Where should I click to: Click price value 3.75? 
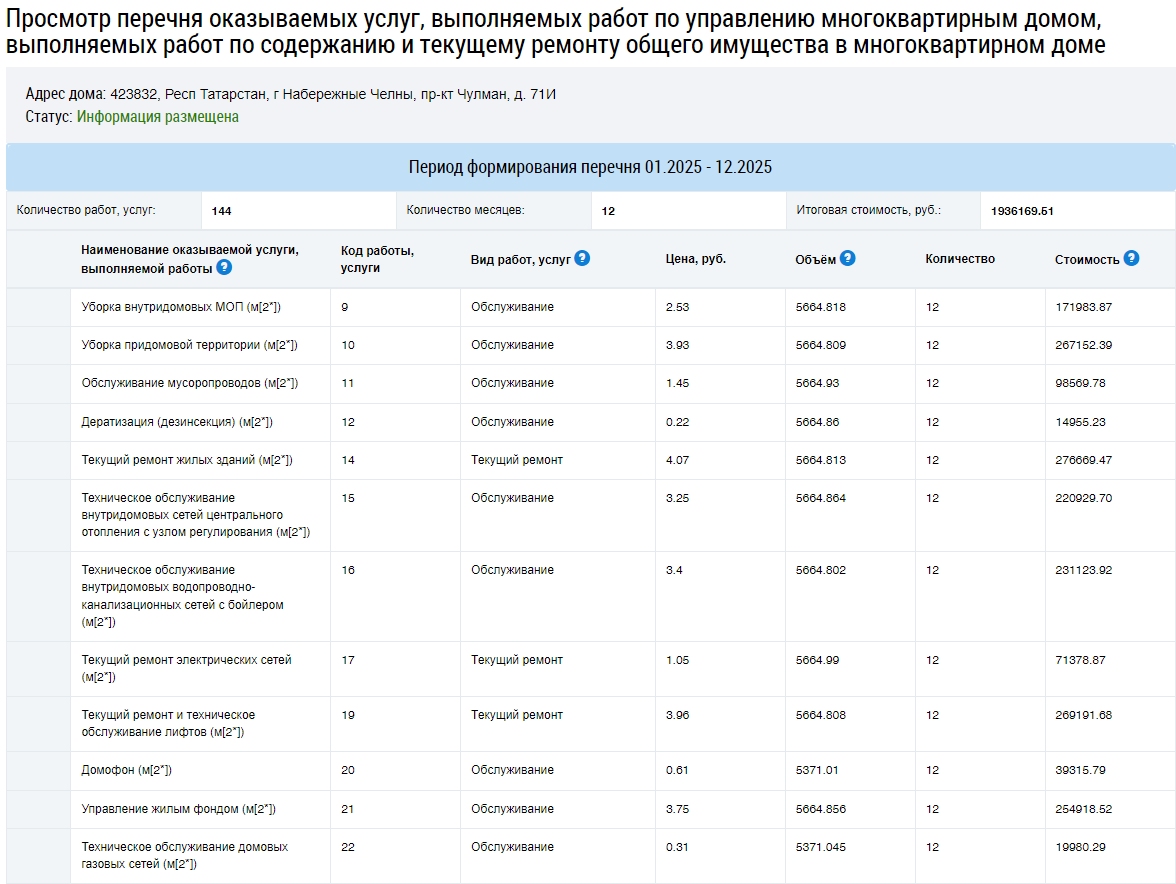pyautogui.click(x=677, y=809)
